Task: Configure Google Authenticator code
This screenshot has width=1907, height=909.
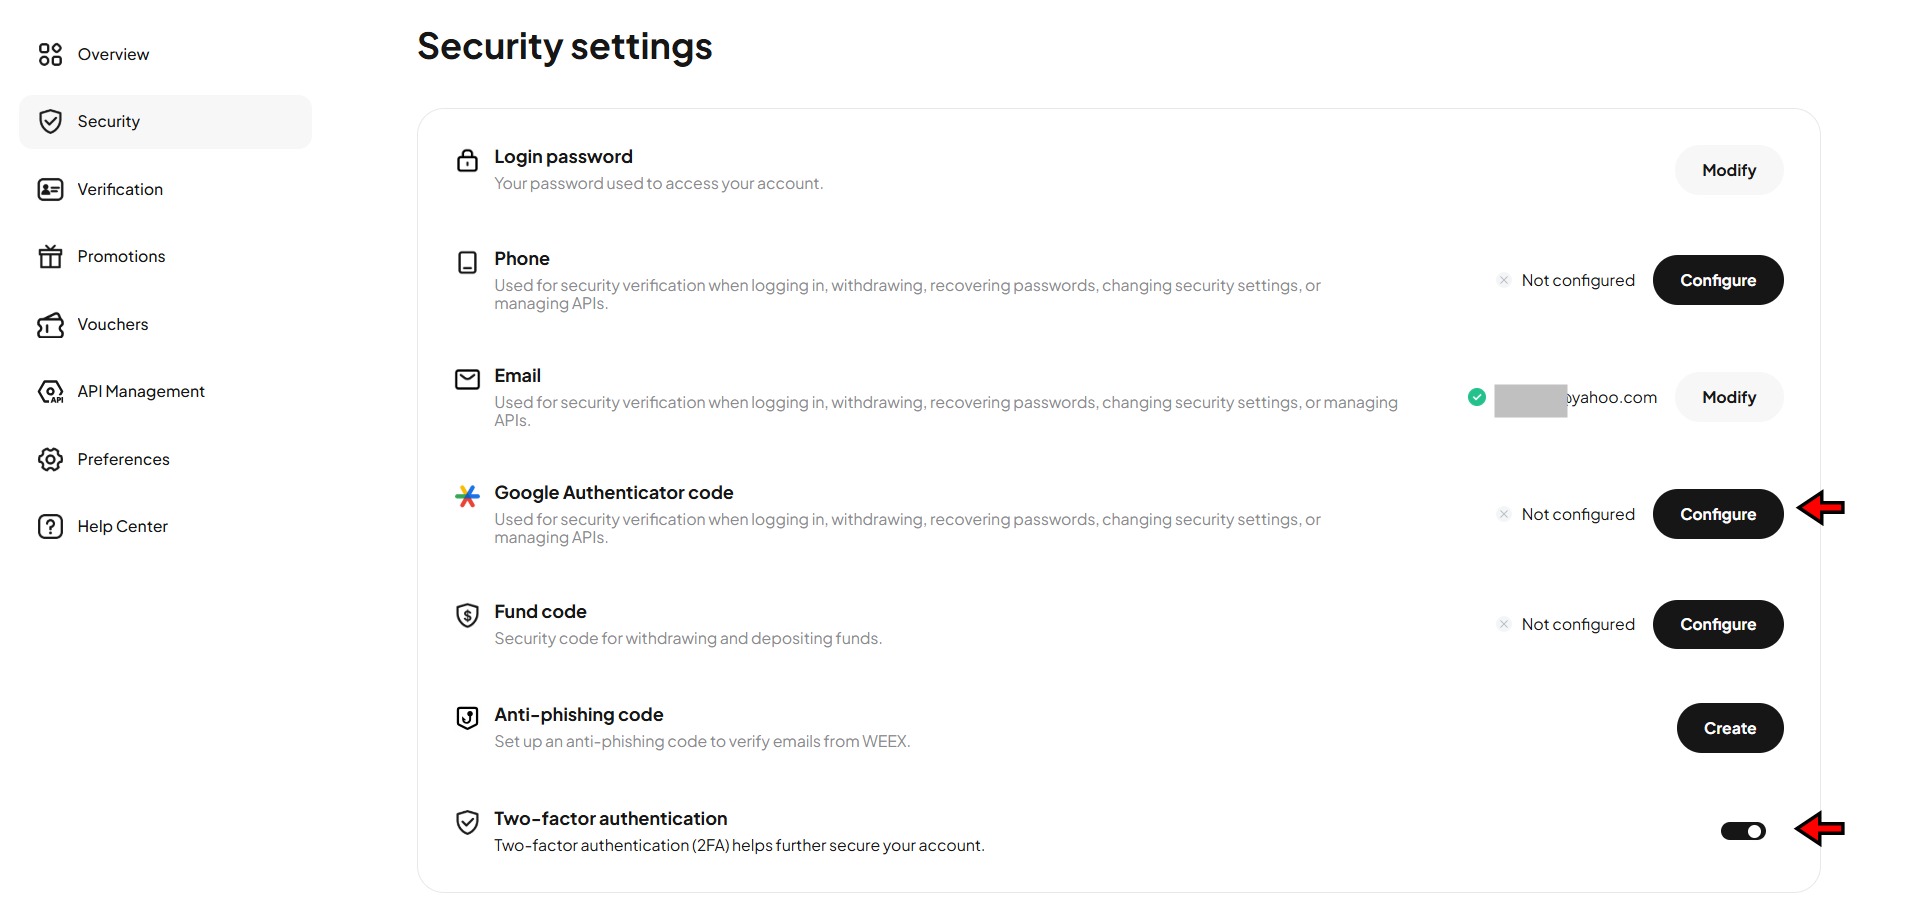Action: (x=1718, y=514)
